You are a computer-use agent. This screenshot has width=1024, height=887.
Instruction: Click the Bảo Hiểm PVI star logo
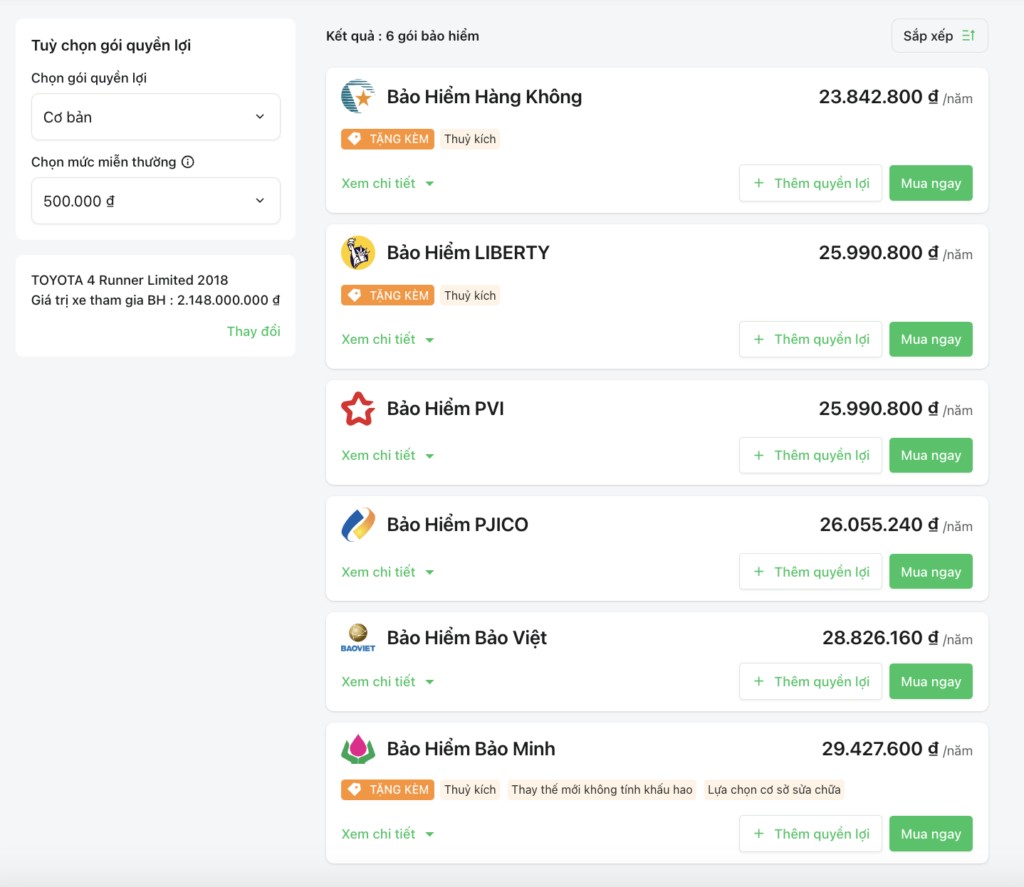pos(358,409)
